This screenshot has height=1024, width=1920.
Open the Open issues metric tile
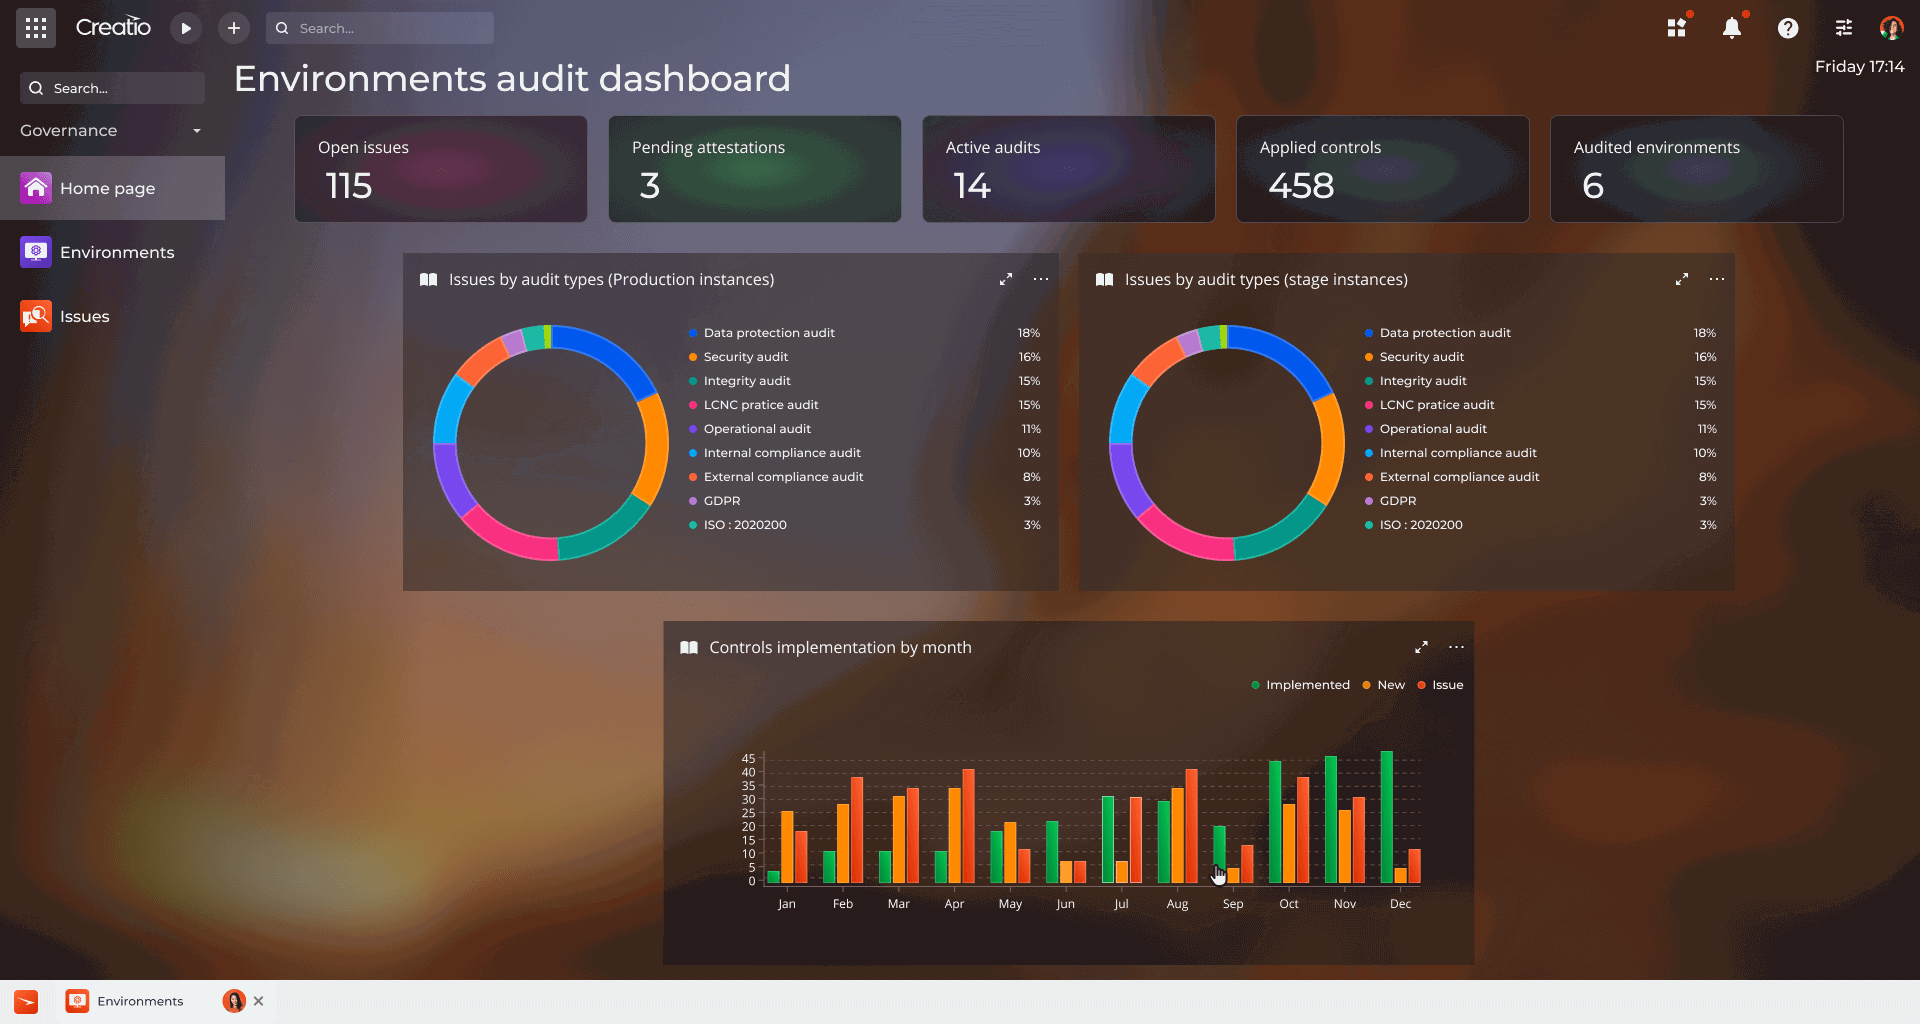440,168
